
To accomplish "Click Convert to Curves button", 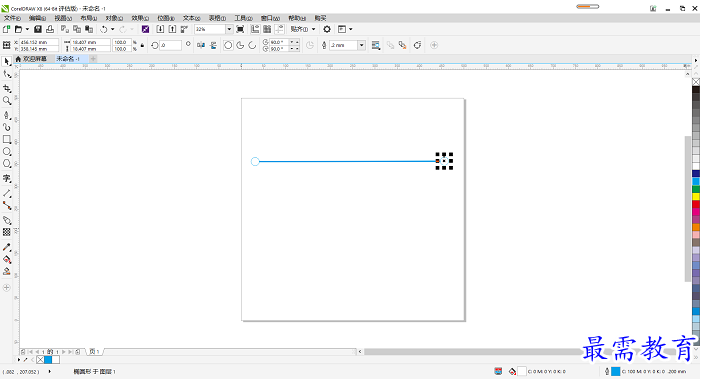I will click(x=417, y=45).
